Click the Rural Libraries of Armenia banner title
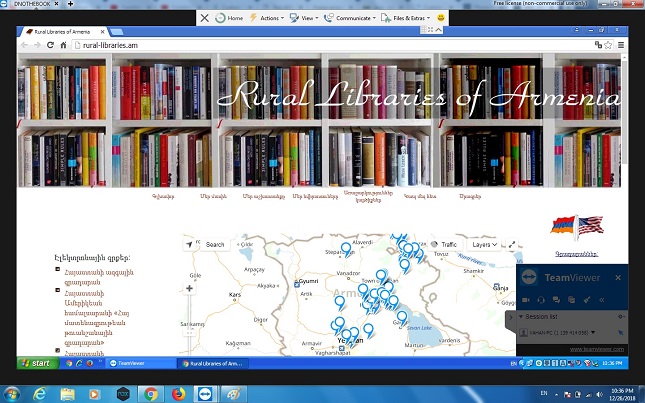The width and height of the screenshot is (645, 403). 418,95
